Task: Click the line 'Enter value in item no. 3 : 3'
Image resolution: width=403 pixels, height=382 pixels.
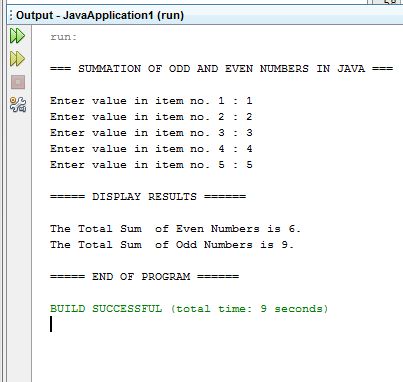Action: pyautogui.click(x=151, y=133)
